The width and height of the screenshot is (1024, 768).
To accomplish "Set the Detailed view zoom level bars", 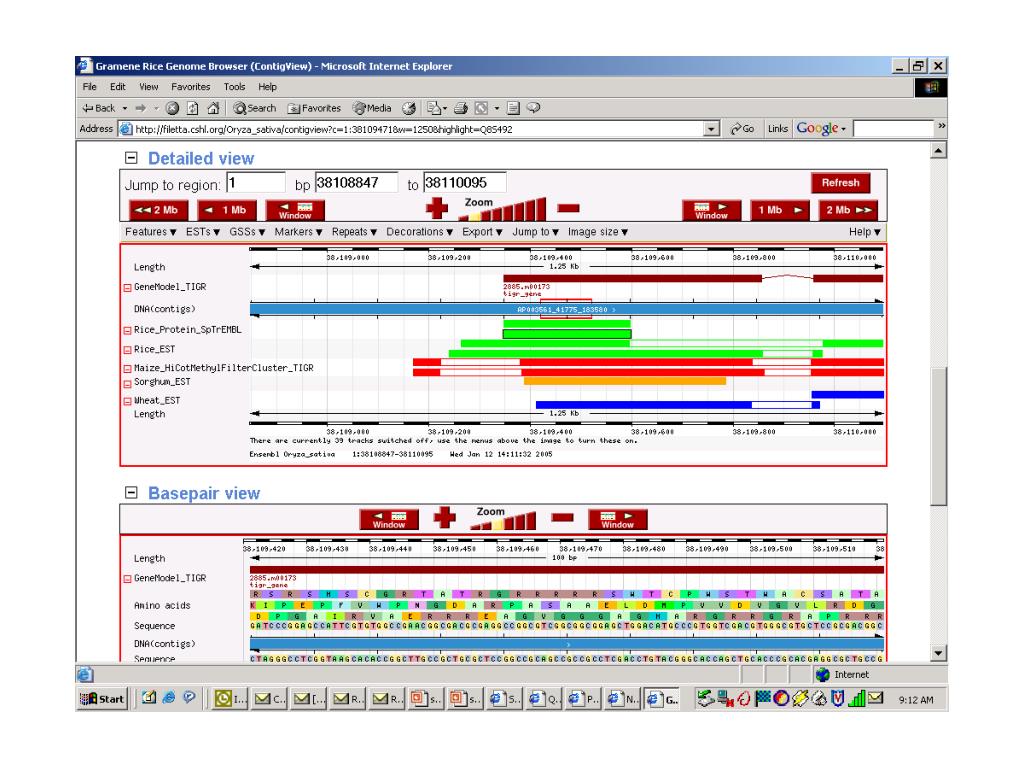I will click(502, 211).
